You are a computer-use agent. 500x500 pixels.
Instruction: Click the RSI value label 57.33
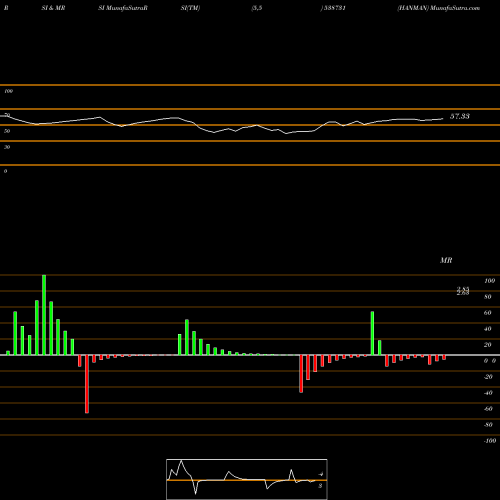pyautogui.click(x=460, y=116)
